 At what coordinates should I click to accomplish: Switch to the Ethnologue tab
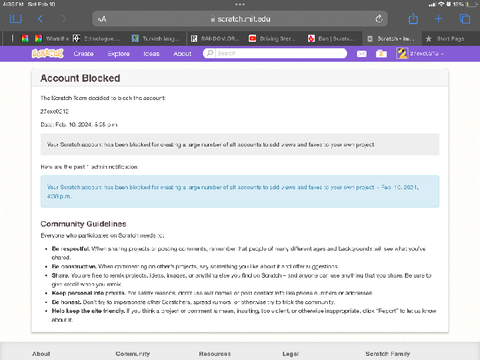click(x=97, y=39)
